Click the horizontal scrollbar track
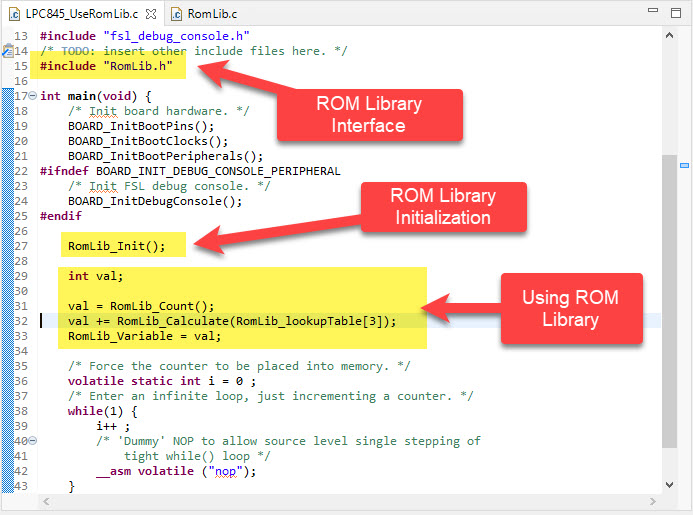693x515 pixels. (350, 500)
